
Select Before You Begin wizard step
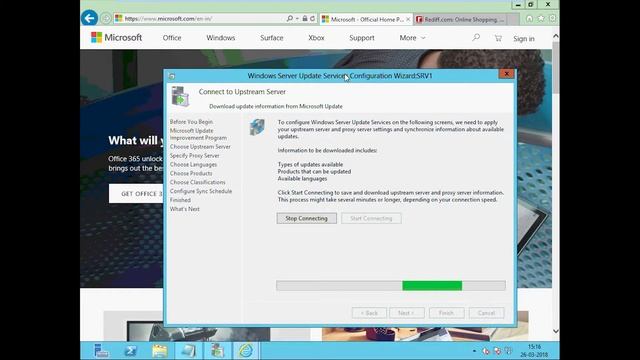191,122
